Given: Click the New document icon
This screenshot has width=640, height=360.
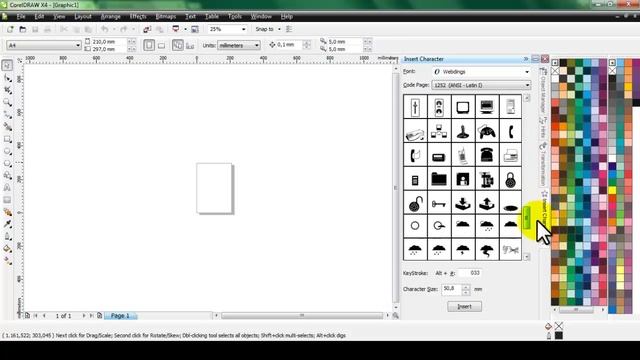Looking at the screenshot, I should coord(10,29).
